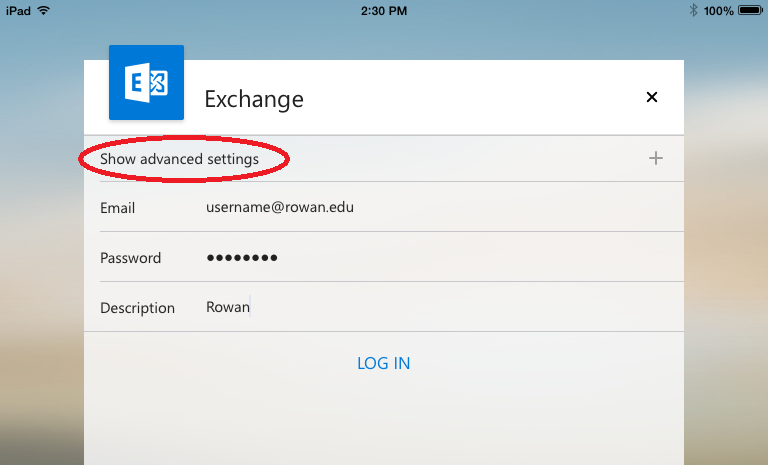This screenshot has height=465, width=768.
Task: Click the "Email" field label
Action: pos(118,208)
